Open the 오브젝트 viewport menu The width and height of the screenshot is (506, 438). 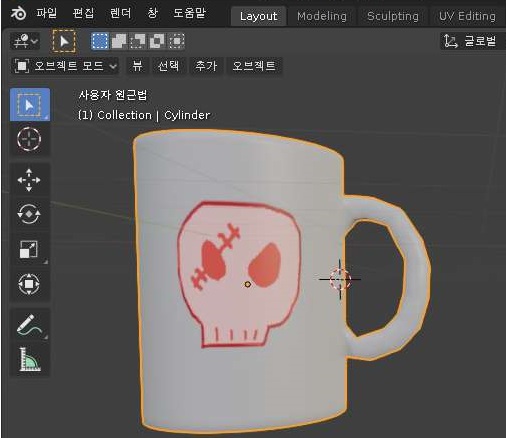254,66
